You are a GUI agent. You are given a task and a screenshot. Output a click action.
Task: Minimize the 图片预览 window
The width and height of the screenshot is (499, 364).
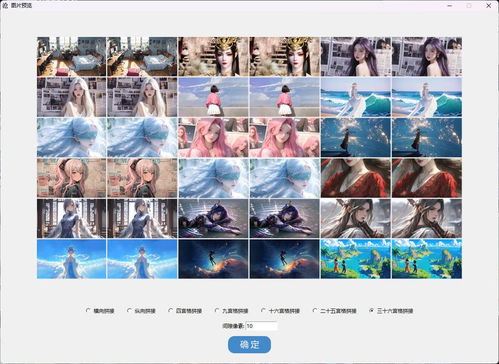click(x=450, y=6)
